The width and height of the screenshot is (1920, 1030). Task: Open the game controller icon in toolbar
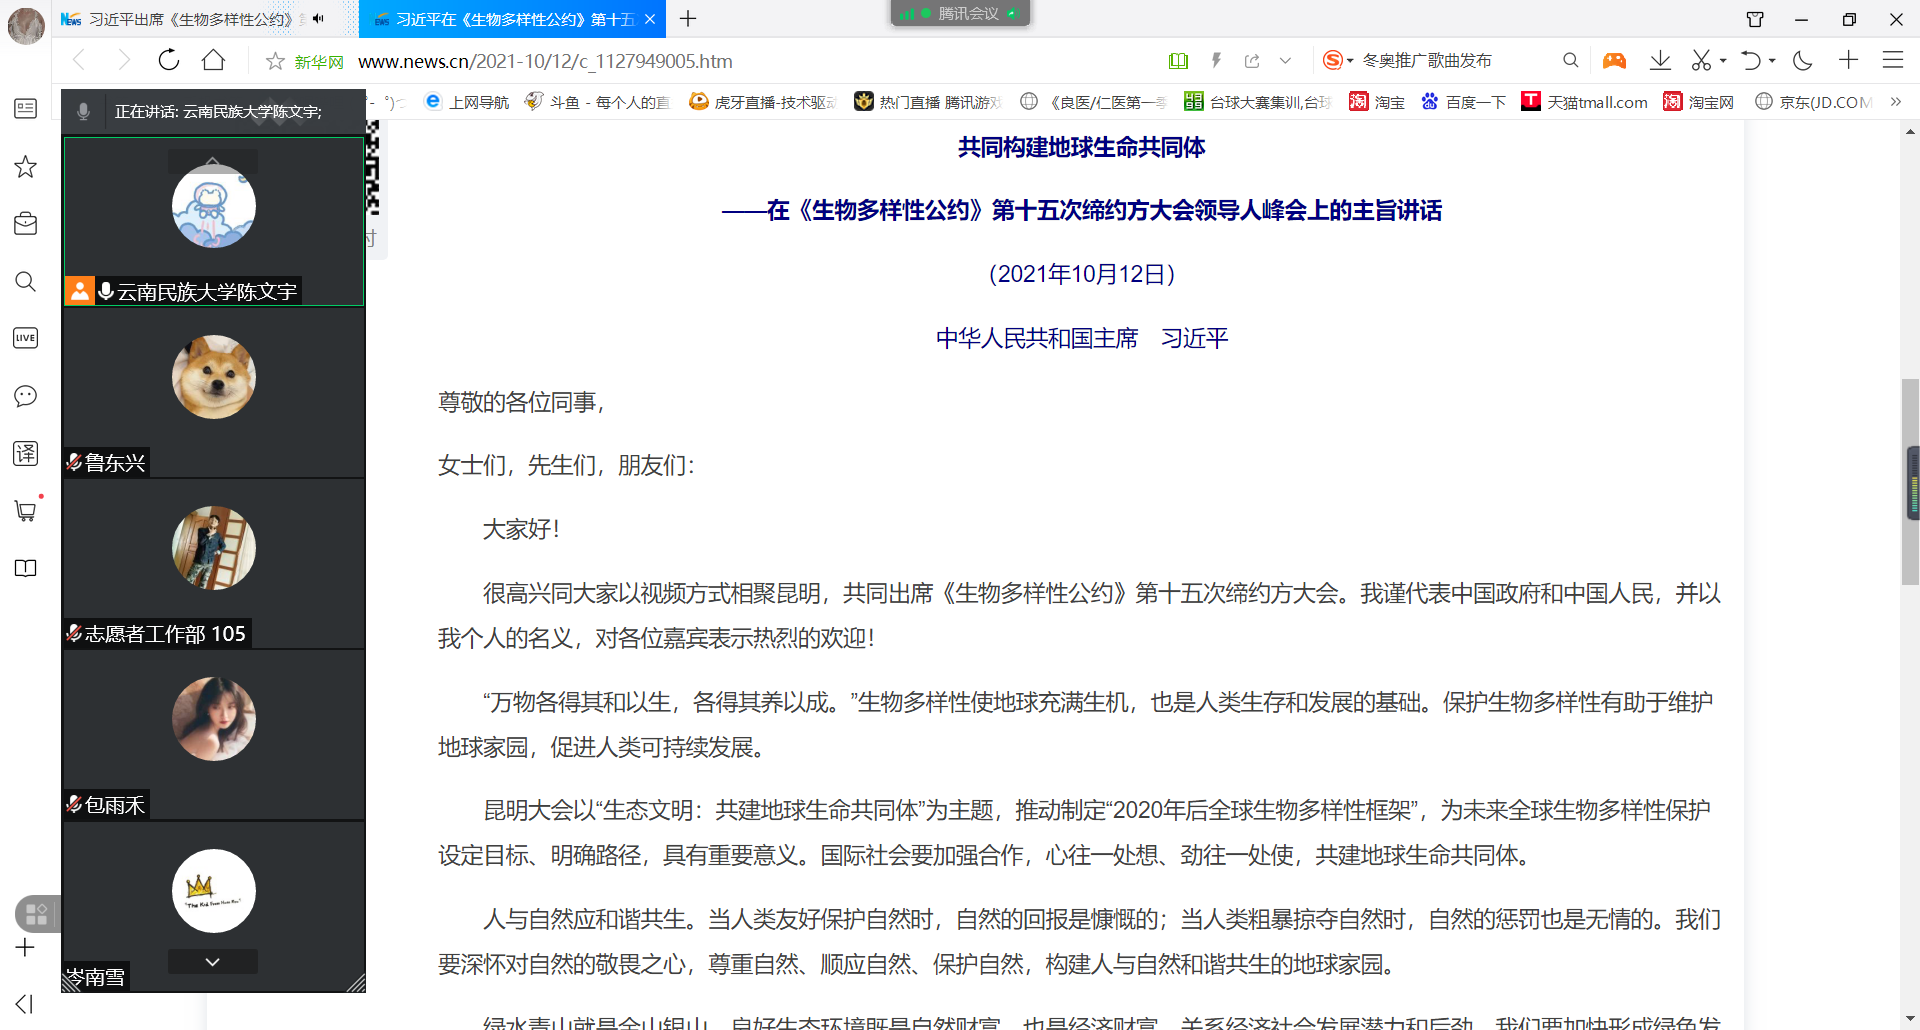pyautogui.click(x=1614, y=61)
